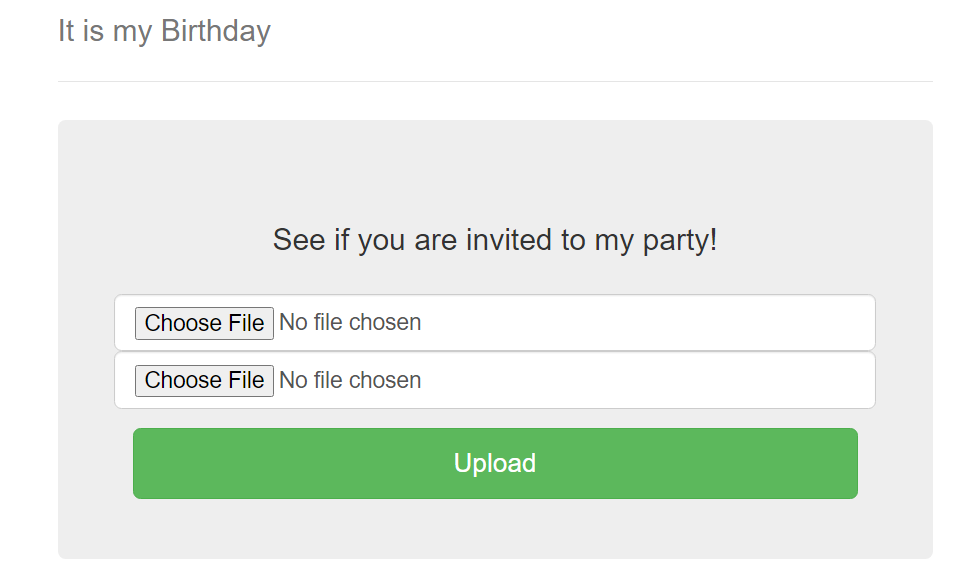Select the "It is my Birthday" header
962x585 pixels.
click(164, 31)
